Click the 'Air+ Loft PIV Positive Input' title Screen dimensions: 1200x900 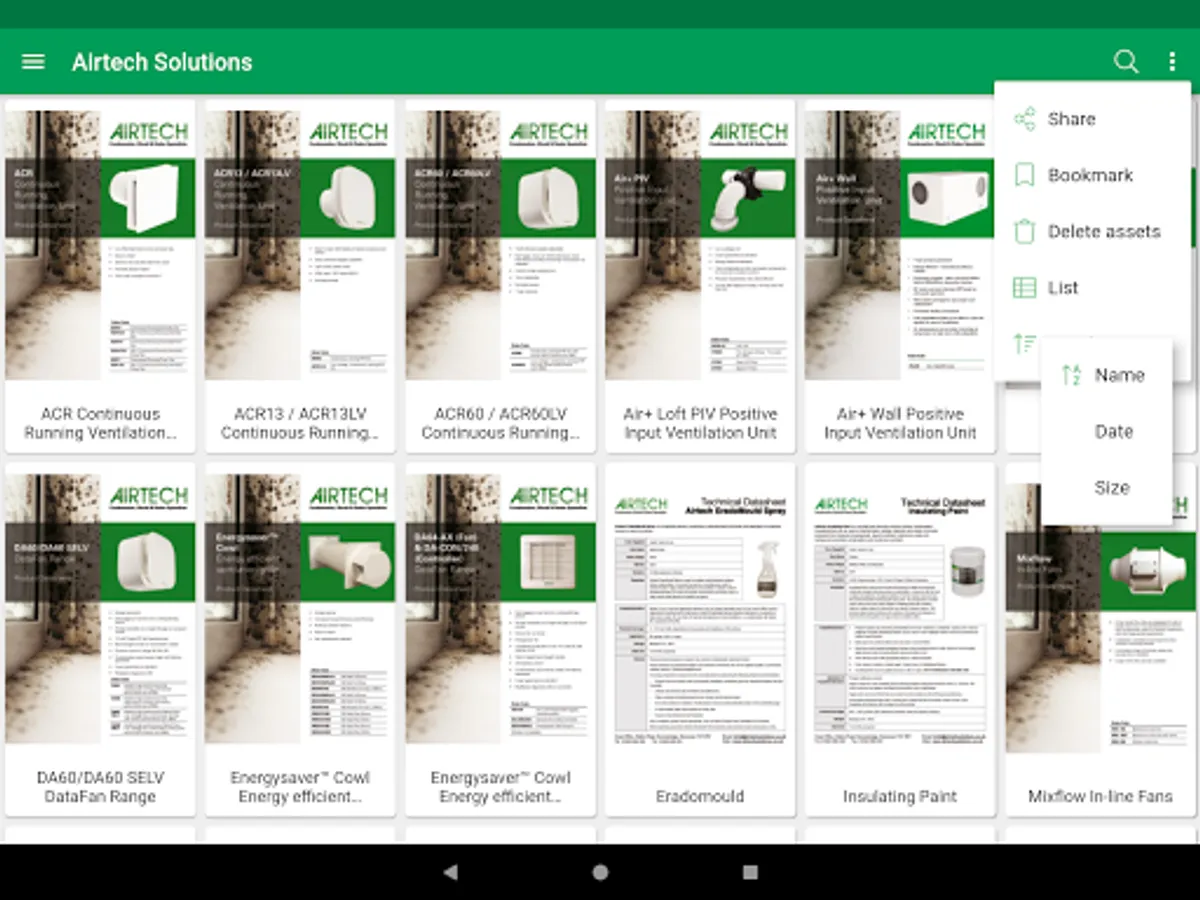(700, 423)
